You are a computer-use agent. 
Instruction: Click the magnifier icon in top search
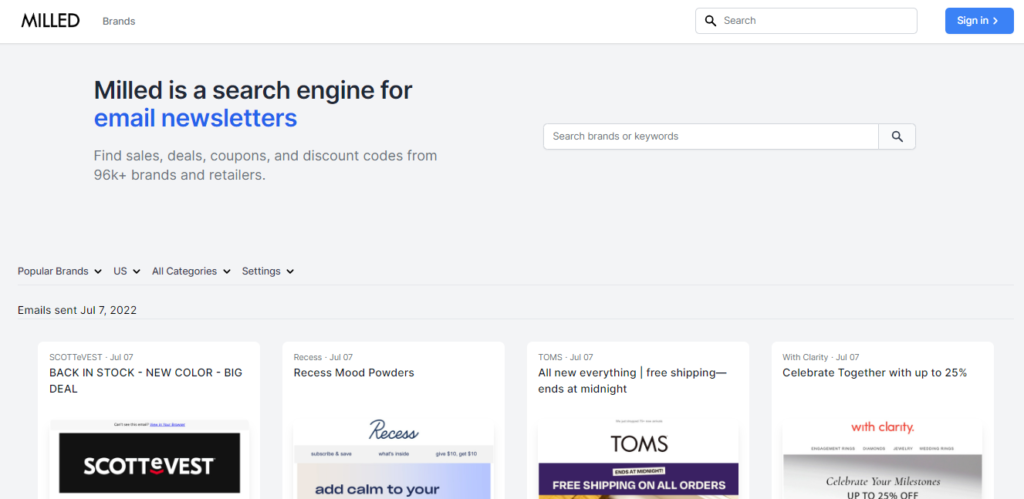click(711, 21)
